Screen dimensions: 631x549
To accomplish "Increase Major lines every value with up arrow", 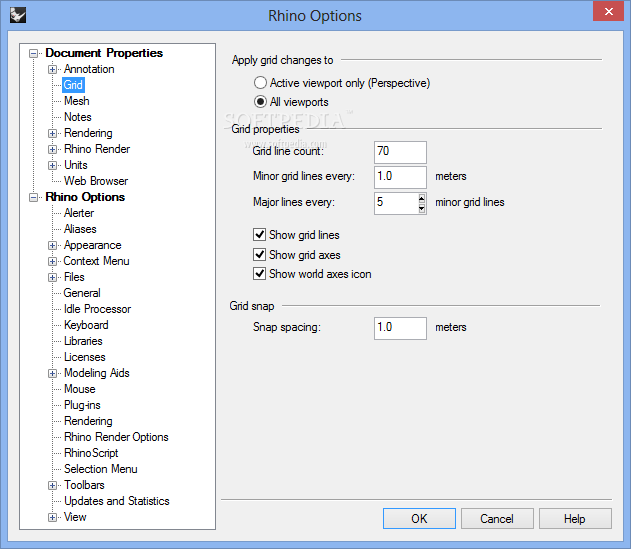I will (x=422, y=198).
